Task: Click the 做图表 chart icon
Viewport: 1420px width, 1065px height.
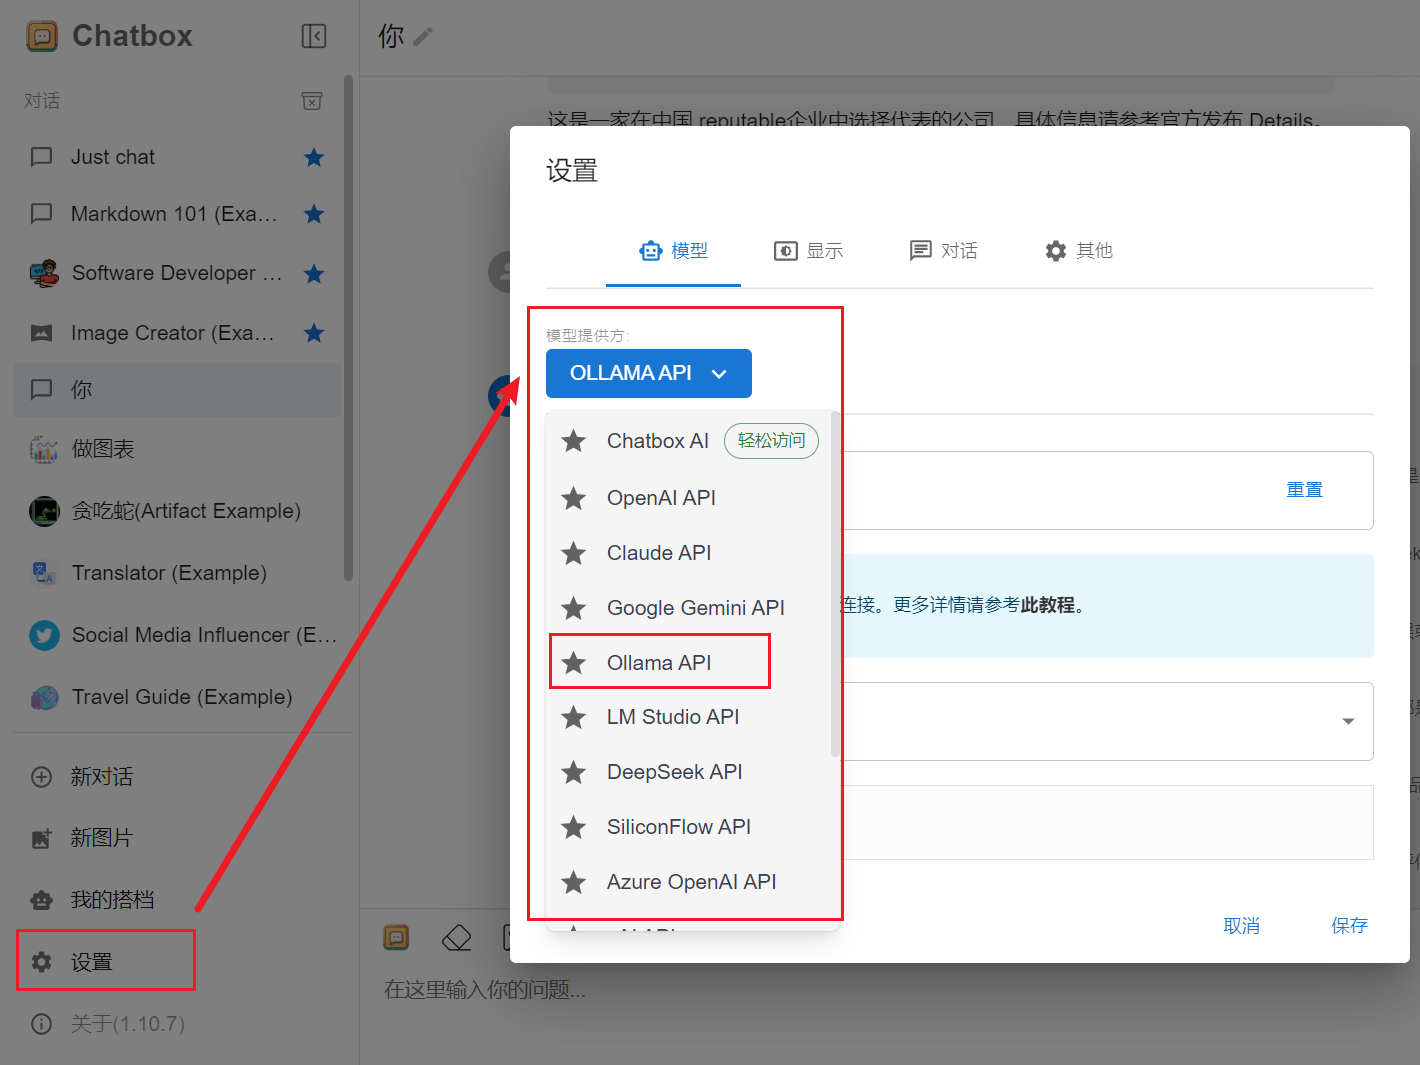Action: click(44, 449)
